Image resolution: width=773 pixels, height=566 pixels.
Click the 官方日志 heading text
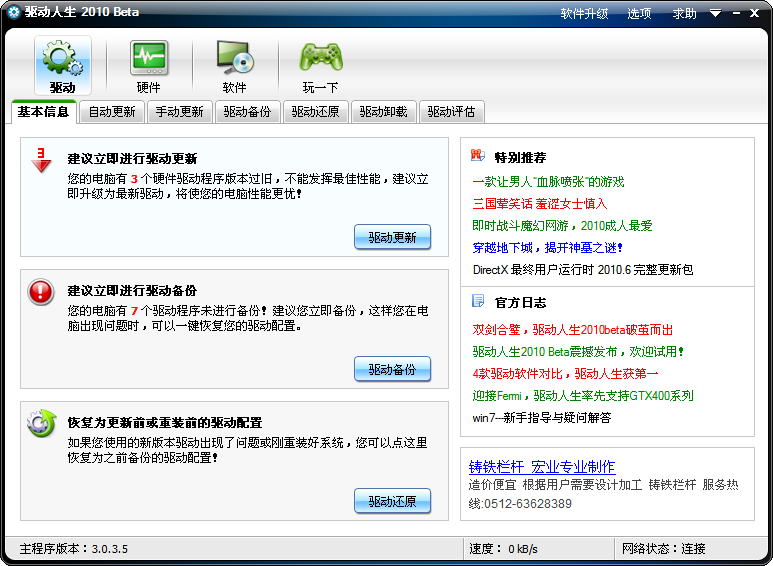(x=520, y=302)
